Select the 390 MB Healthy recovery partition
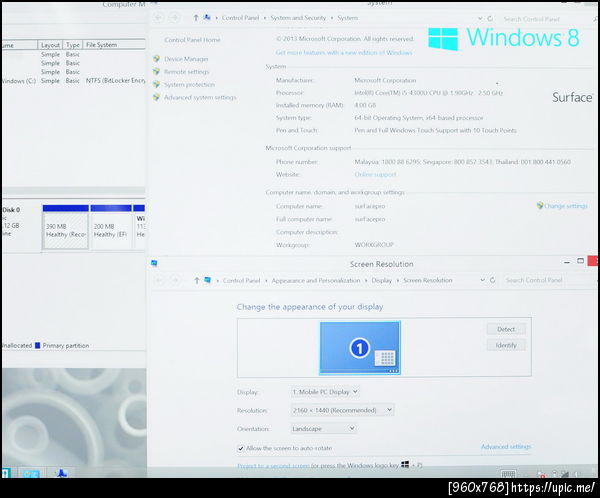 65,227
